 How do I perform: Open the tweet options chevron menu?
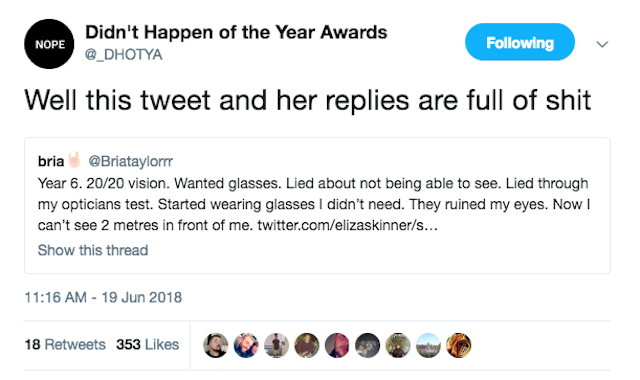click(602, 44)
